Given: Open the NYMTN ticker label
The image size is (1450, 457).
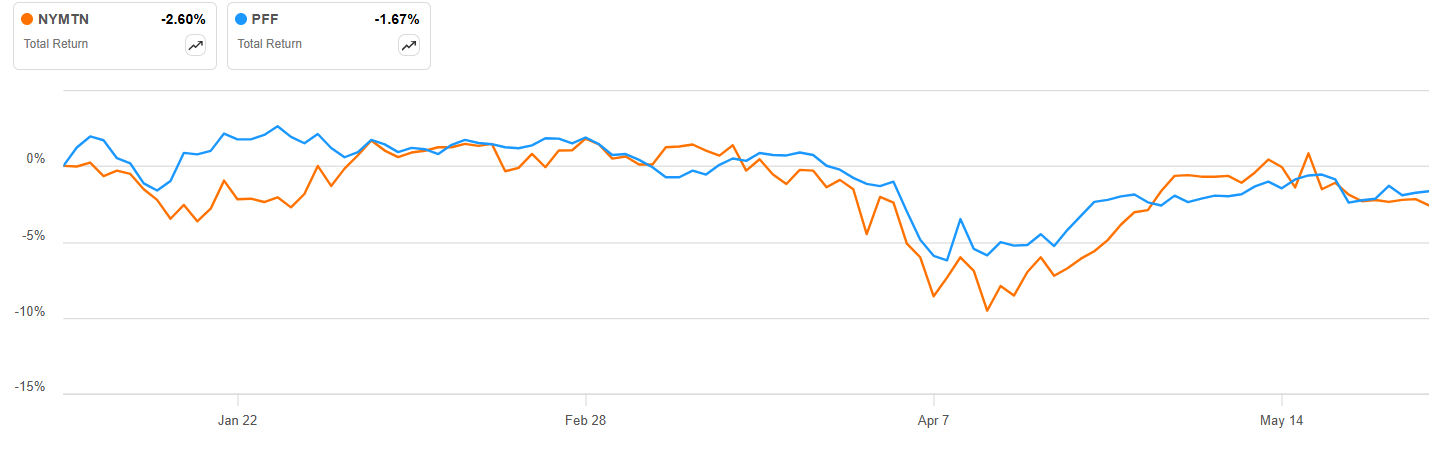Looking at the screenshot, I should (62, 19).
